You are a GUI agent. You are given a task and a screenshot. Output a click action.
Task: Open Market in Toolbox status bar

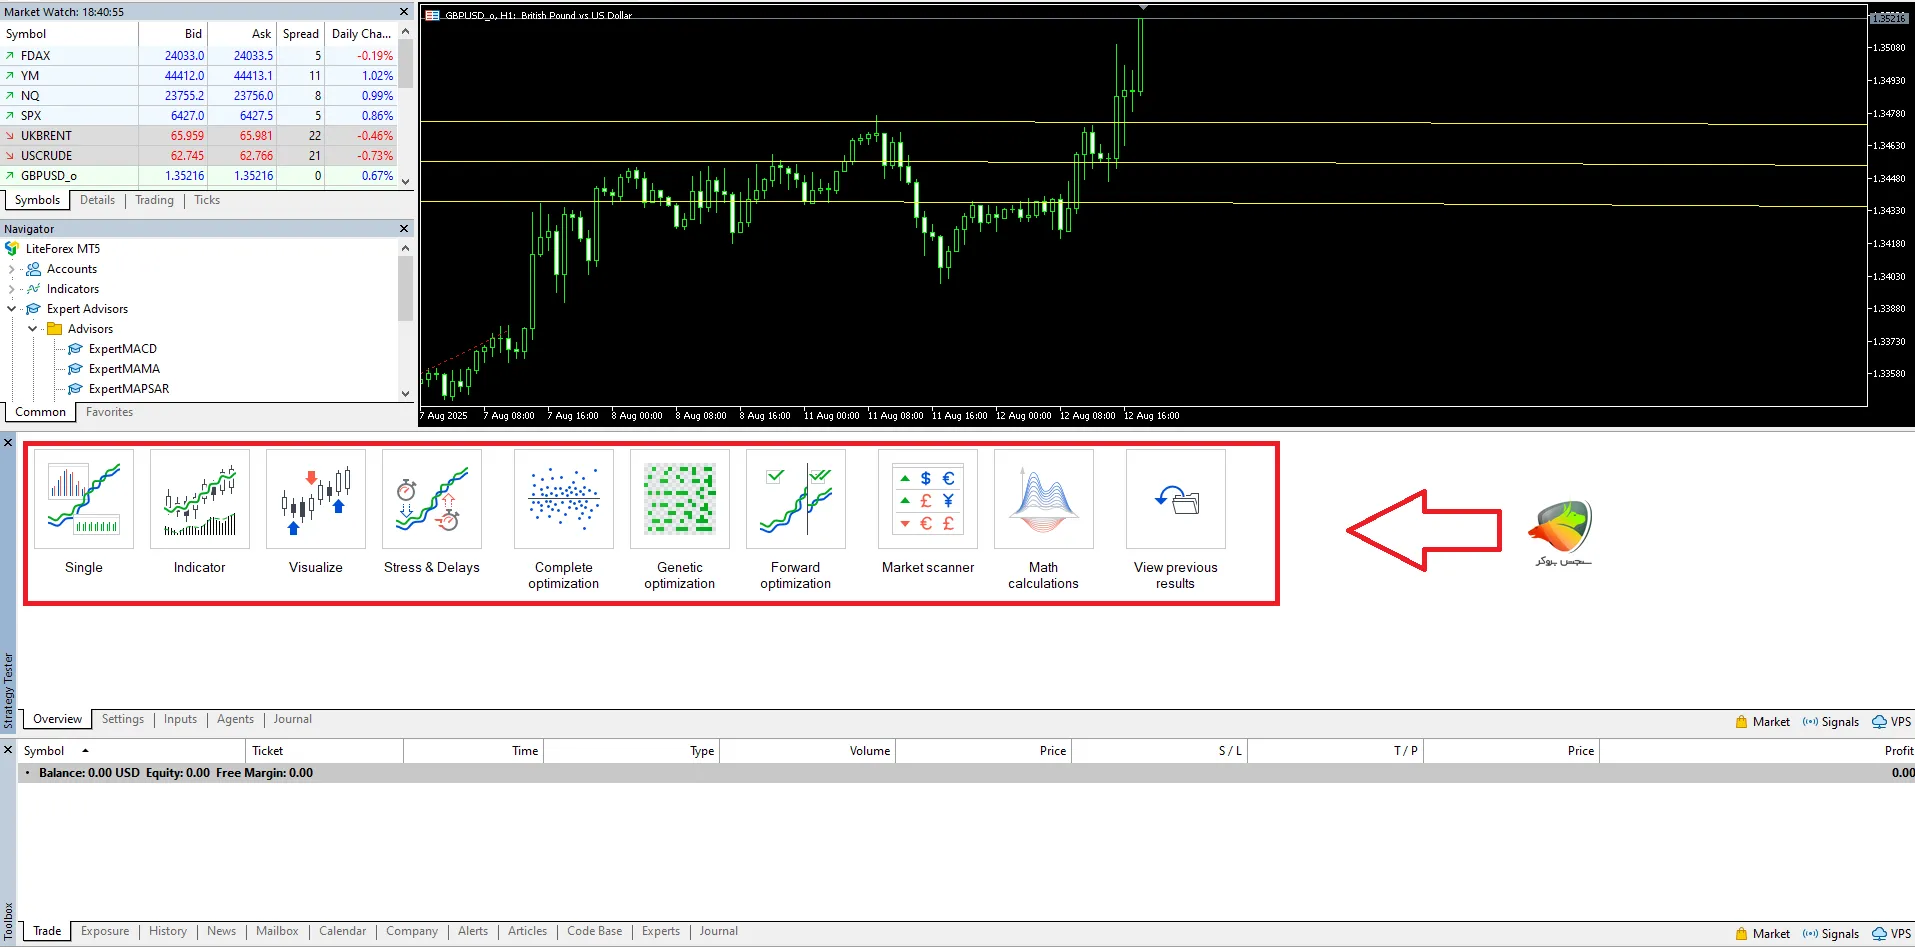(1762, 934)
